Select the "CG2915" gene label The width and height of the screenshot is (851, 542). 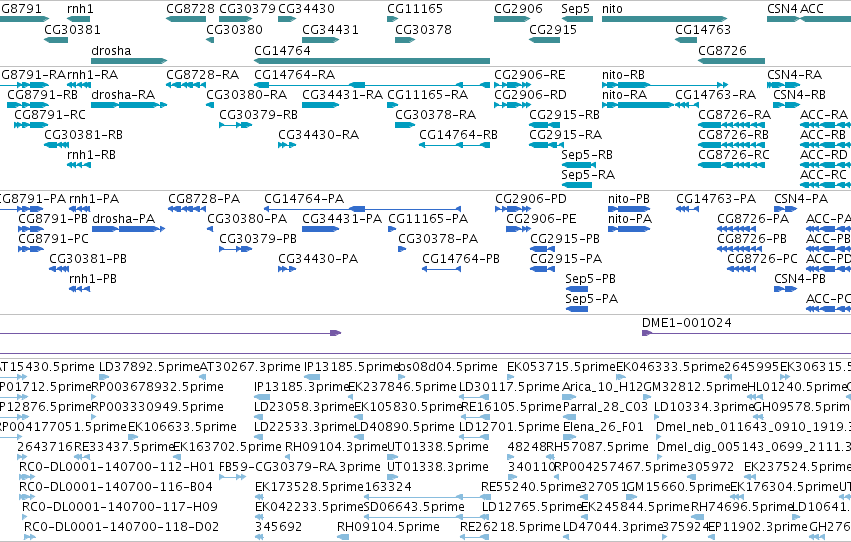click(552, 29)
